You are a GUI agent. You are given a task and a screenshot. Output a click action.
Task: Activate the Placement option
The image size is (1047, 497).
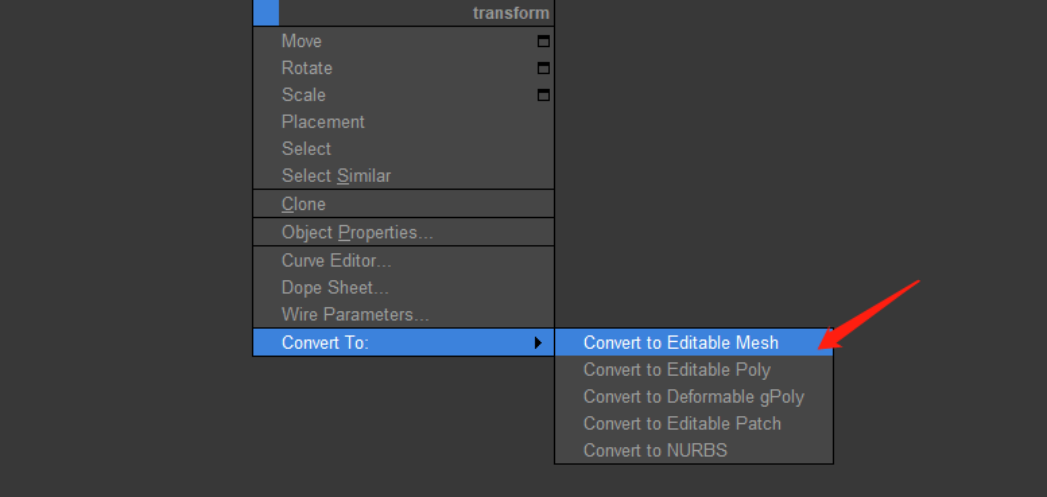323,122
